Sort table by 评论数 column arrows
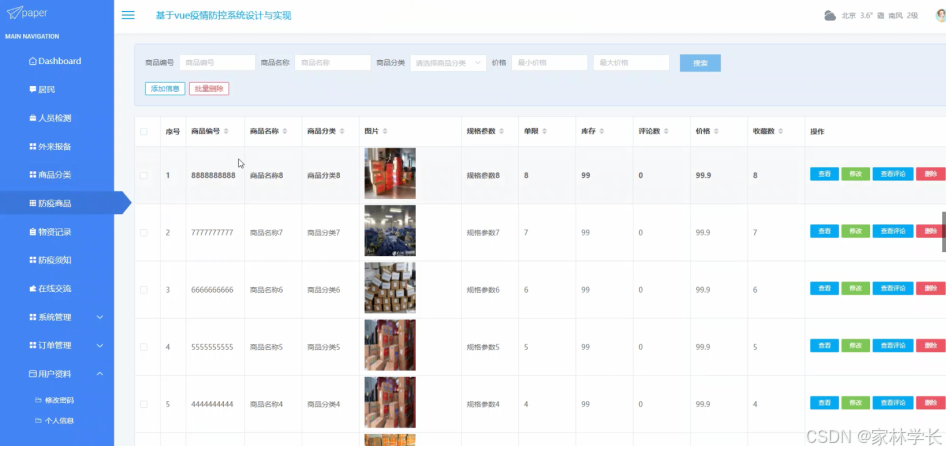Screen dimensions: 946x452 click(x=666, y=132)
